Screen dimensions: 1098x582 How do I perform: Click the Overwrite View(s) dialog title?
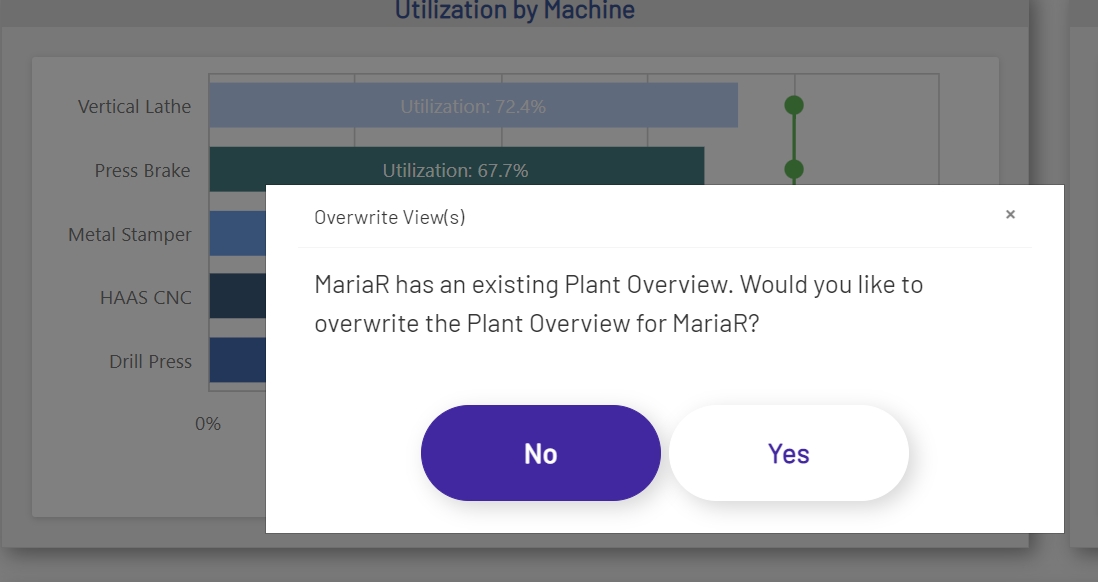(389, 217)
